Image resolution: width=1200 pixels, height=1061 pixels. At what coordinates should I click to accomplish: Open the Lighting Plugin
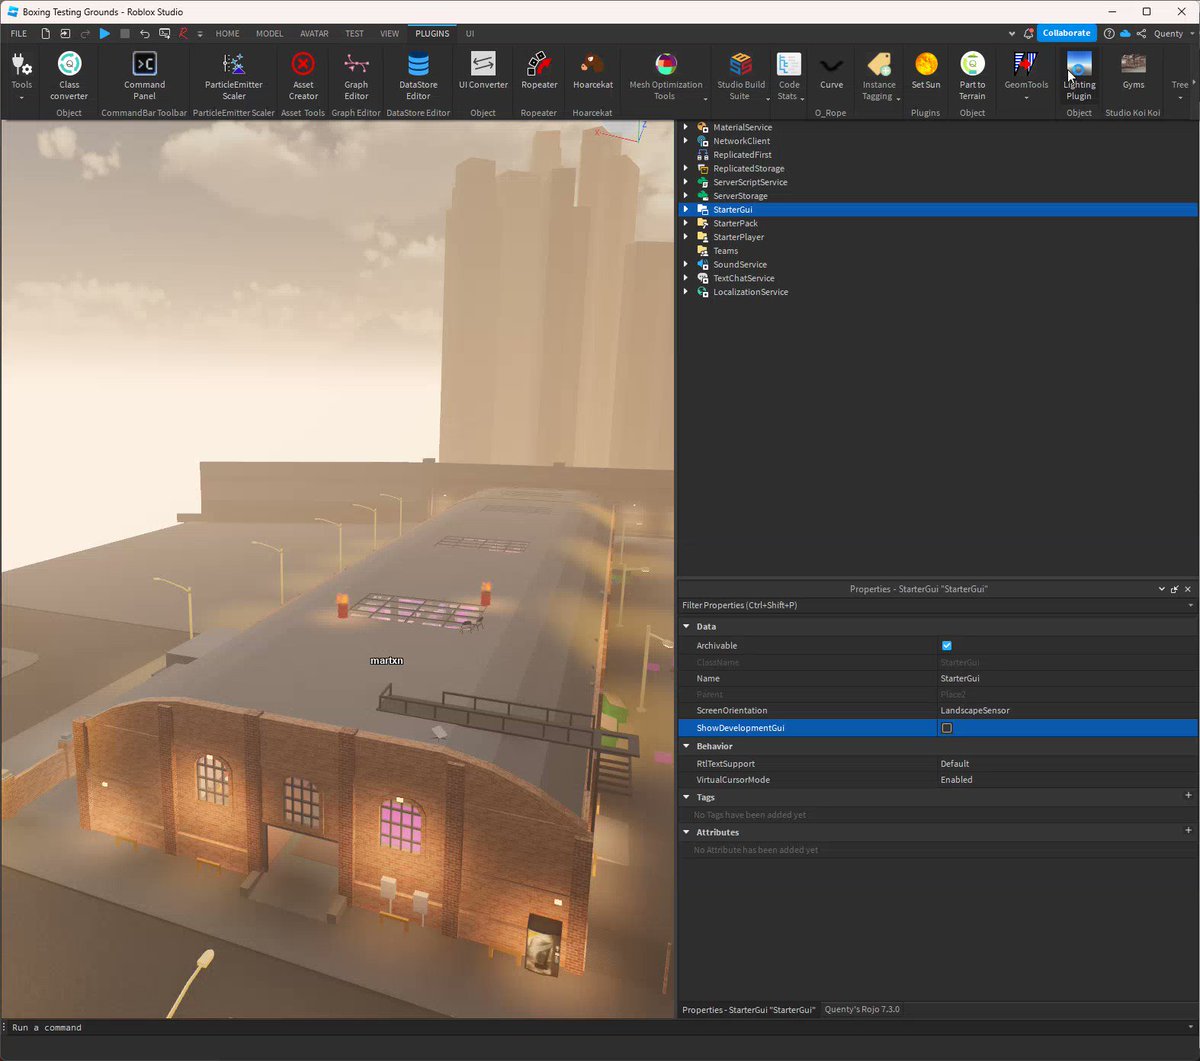[1079, 76]
